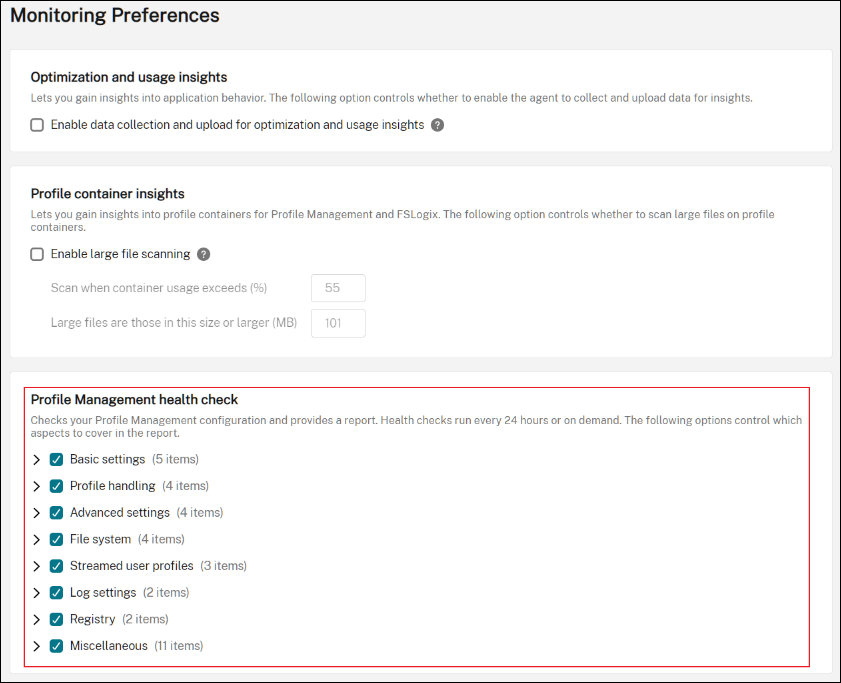Uncheck the Basic settings checkbox
841x683 pixels.
56,460
